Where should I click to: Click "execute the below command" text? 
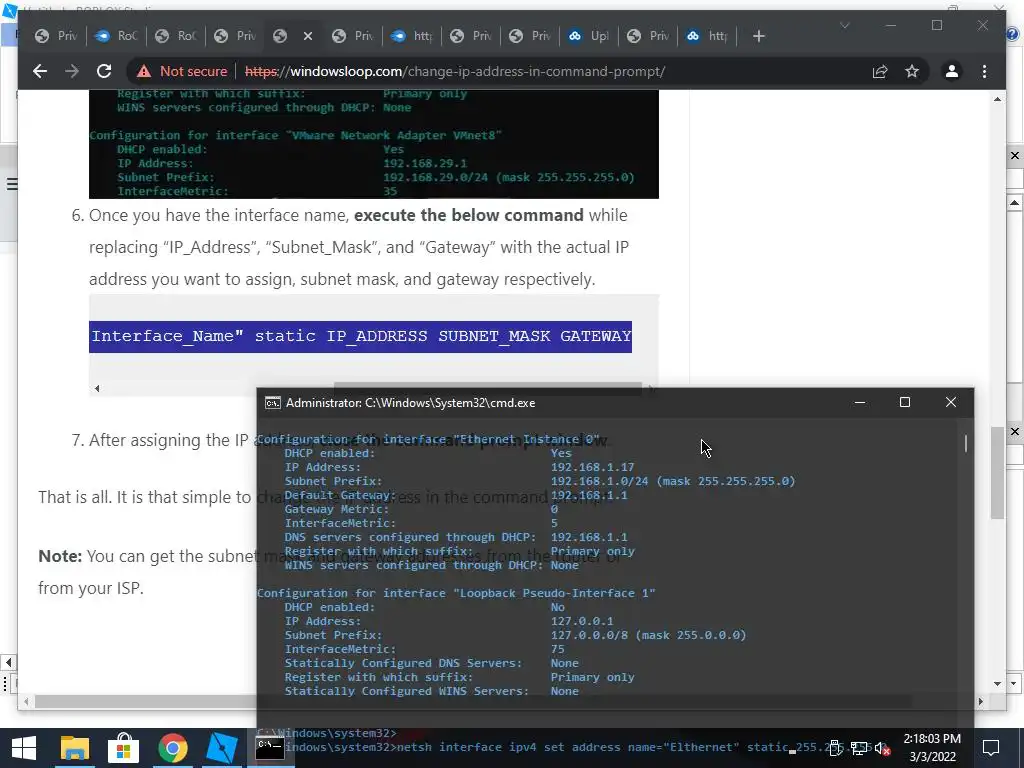coord(469,215)
